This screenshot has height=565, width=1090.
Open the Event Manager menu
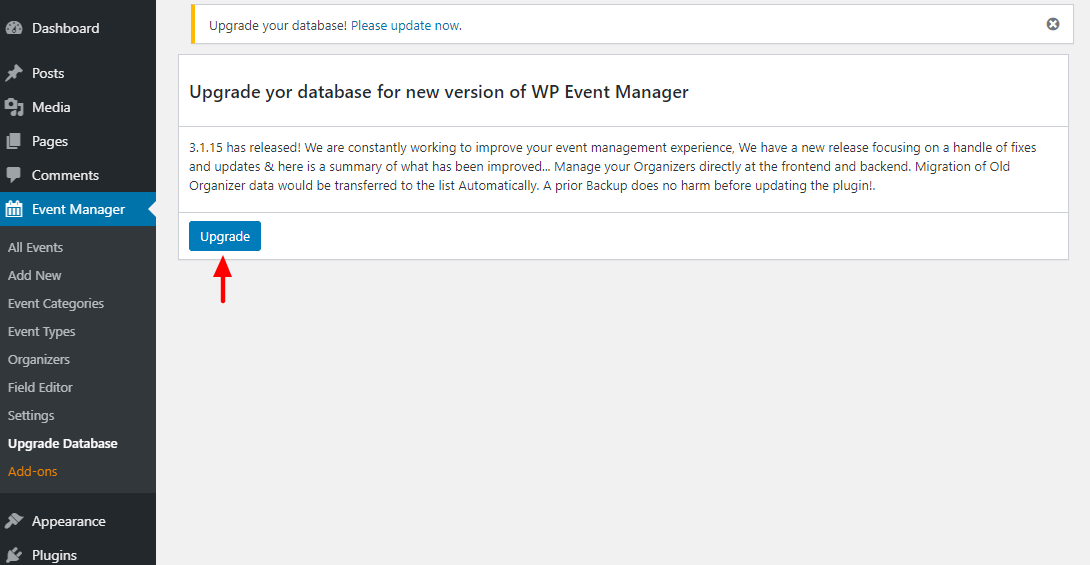(x=78, y=209)
